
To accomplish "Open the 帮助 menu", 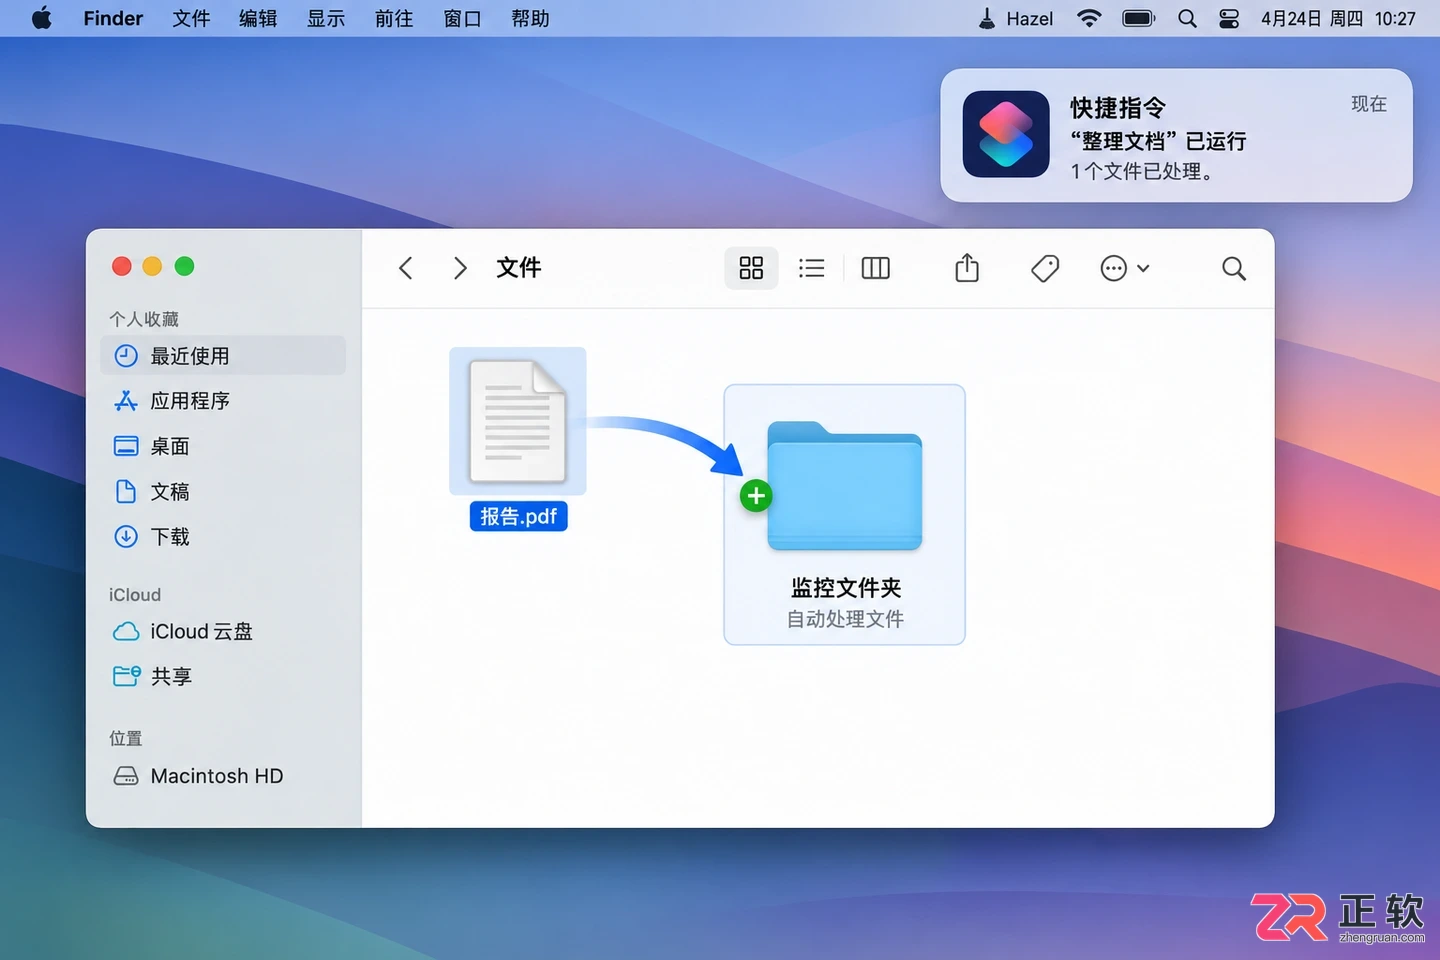I will click(x=530, y=18).
